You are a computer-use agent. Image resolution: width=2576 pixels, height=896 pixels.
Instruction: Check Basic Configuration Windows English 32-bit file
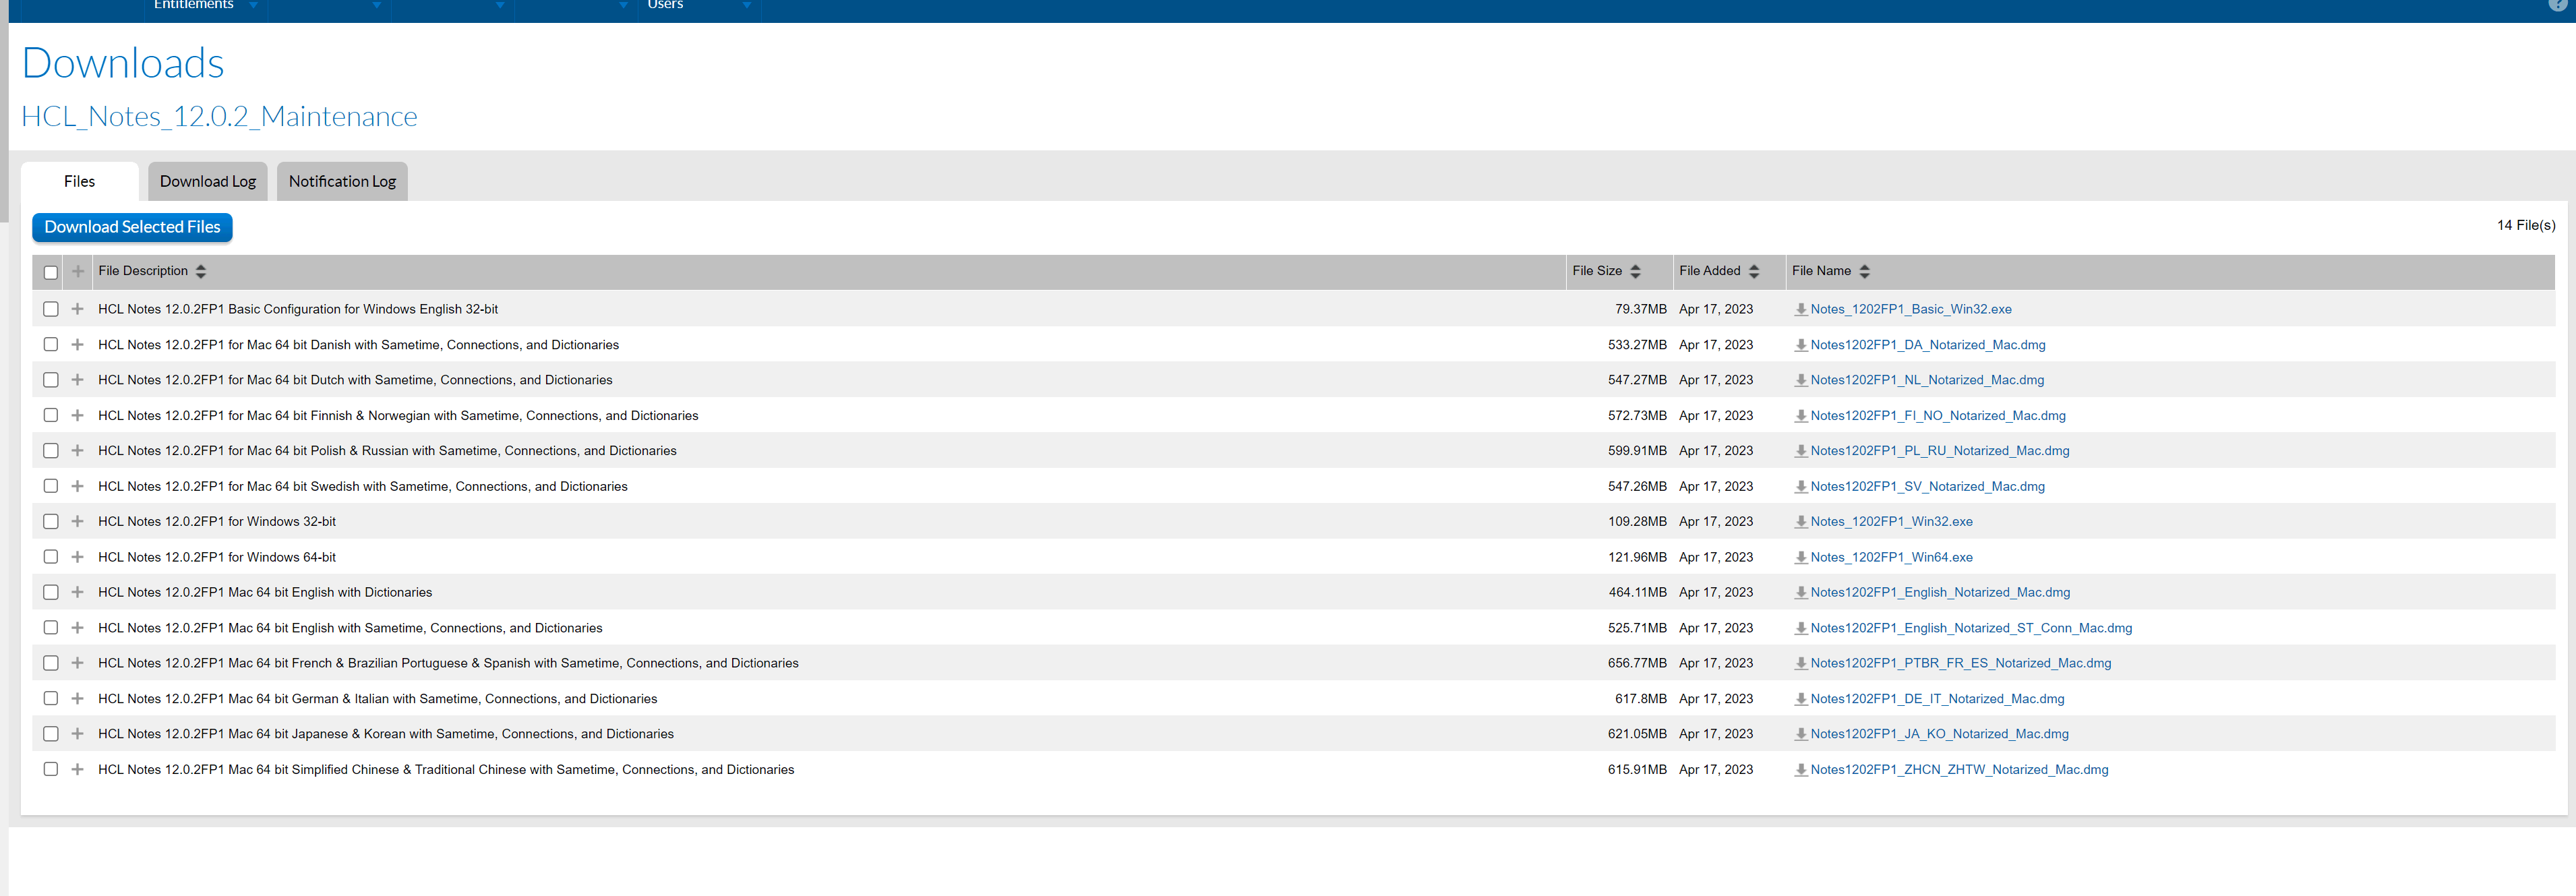[x=51, y=309]
